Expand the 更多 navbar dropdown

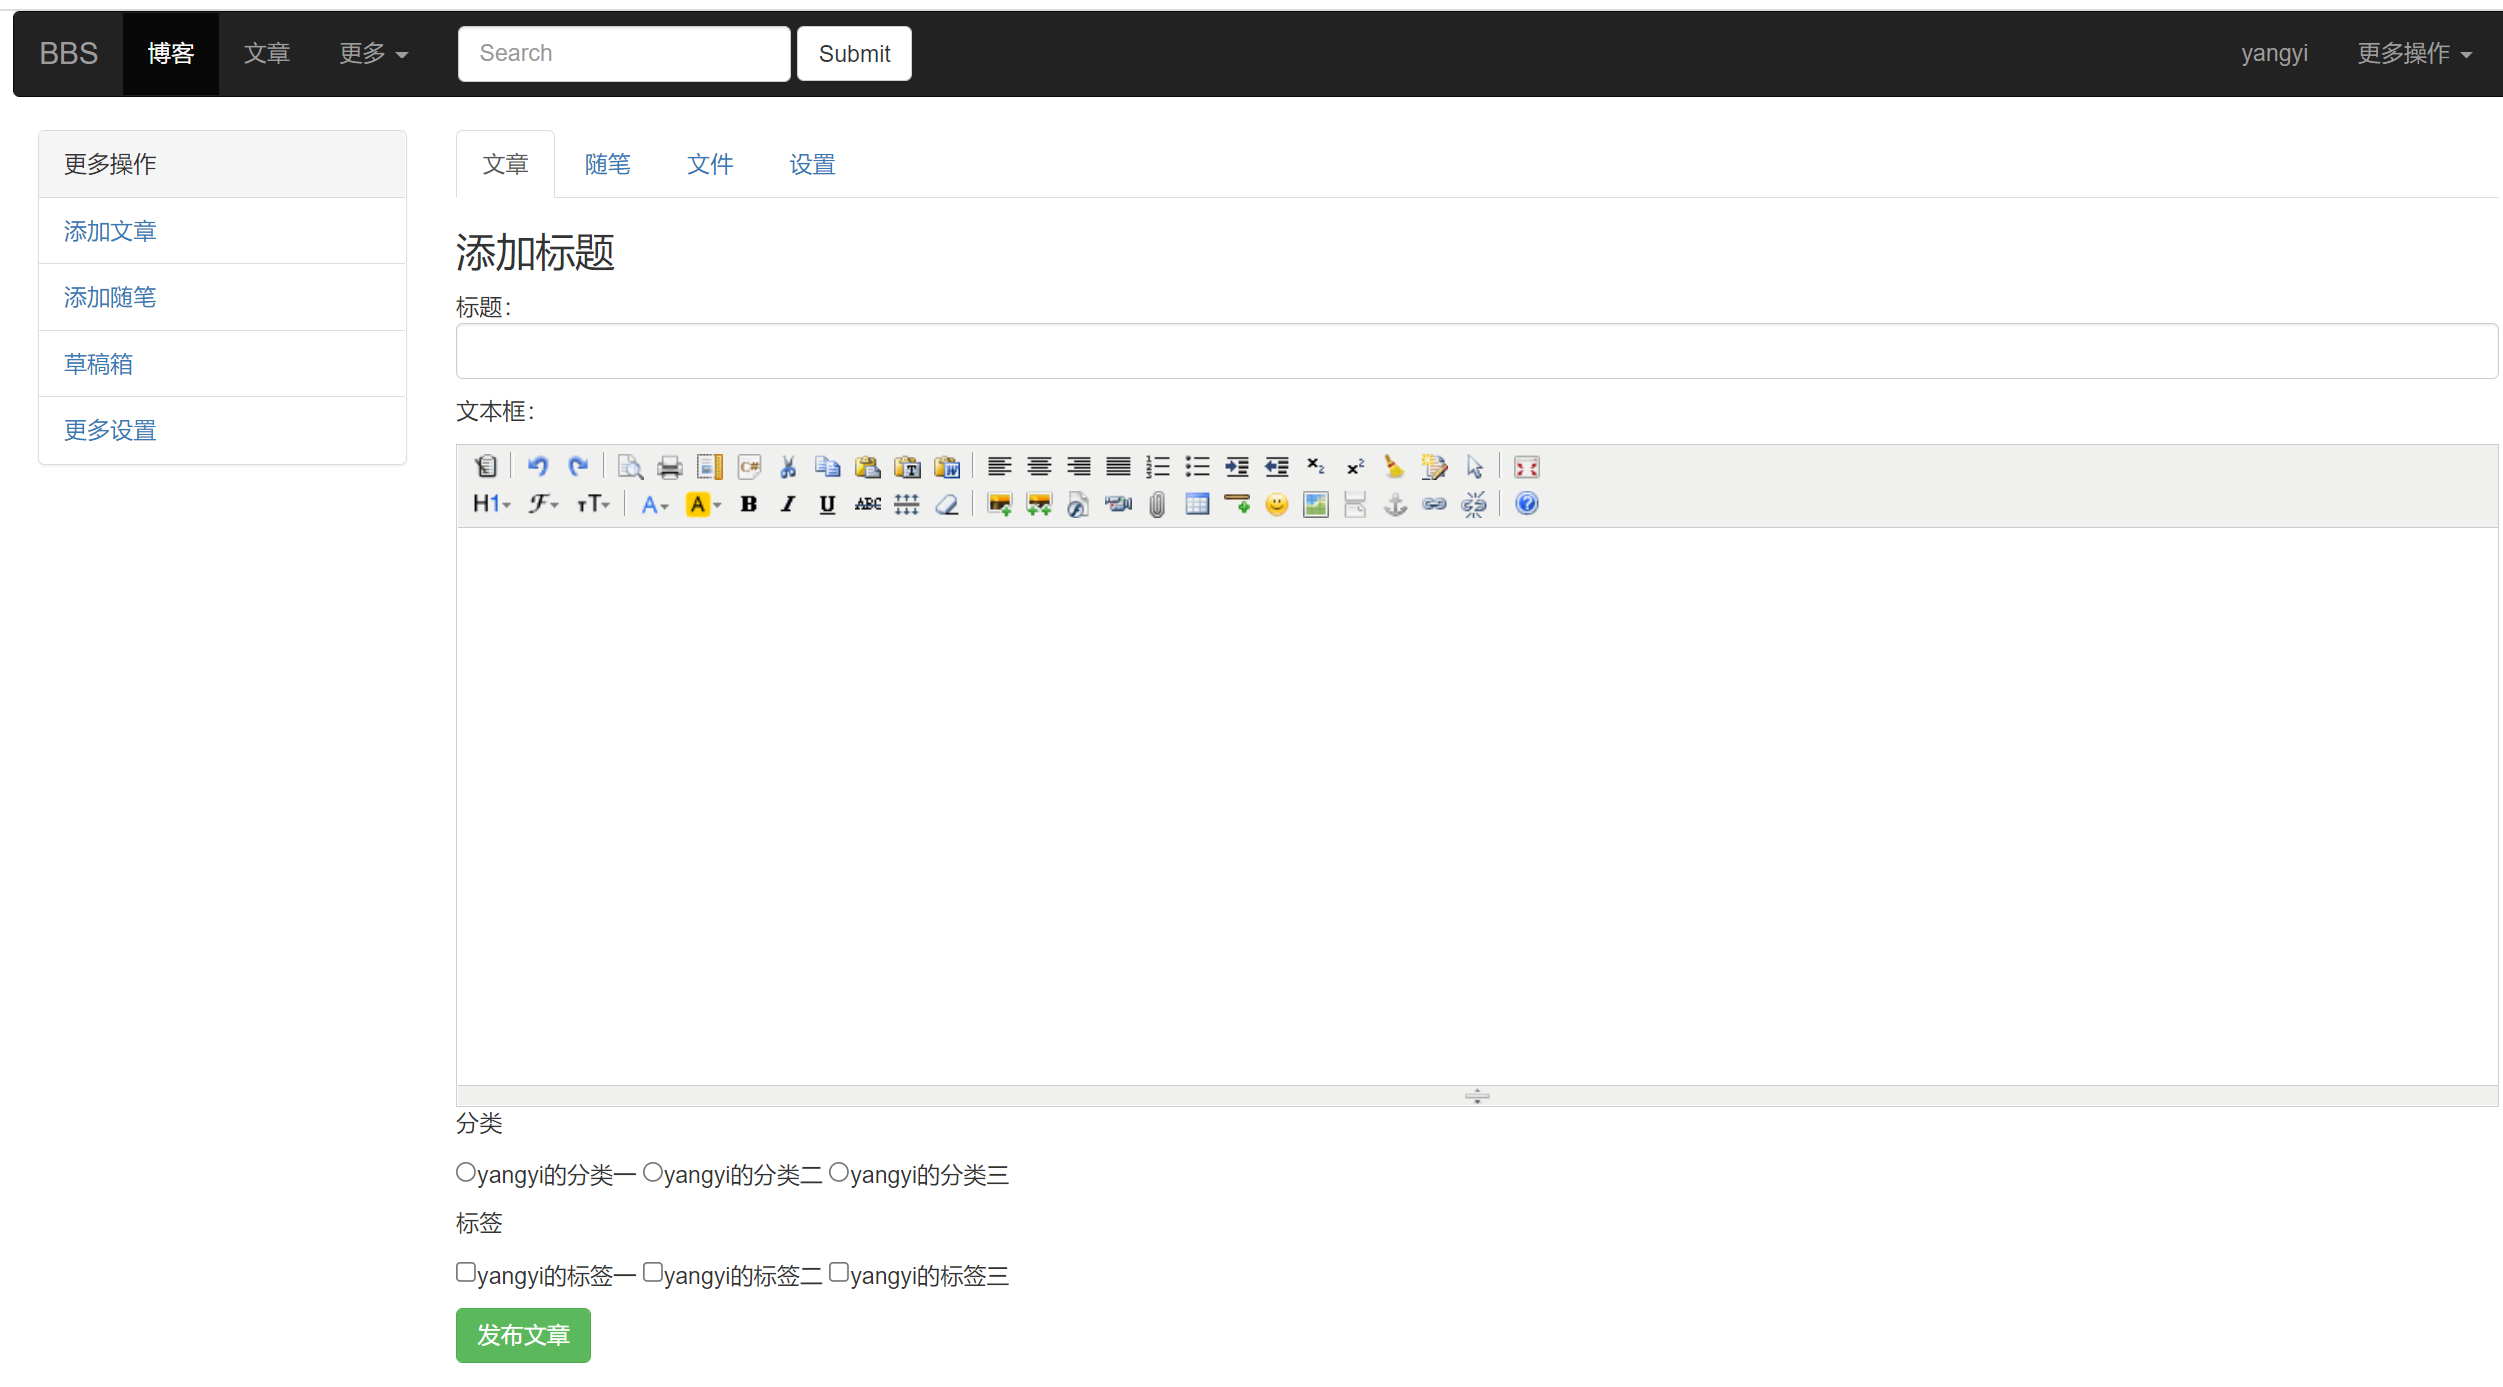click(373, 54)
